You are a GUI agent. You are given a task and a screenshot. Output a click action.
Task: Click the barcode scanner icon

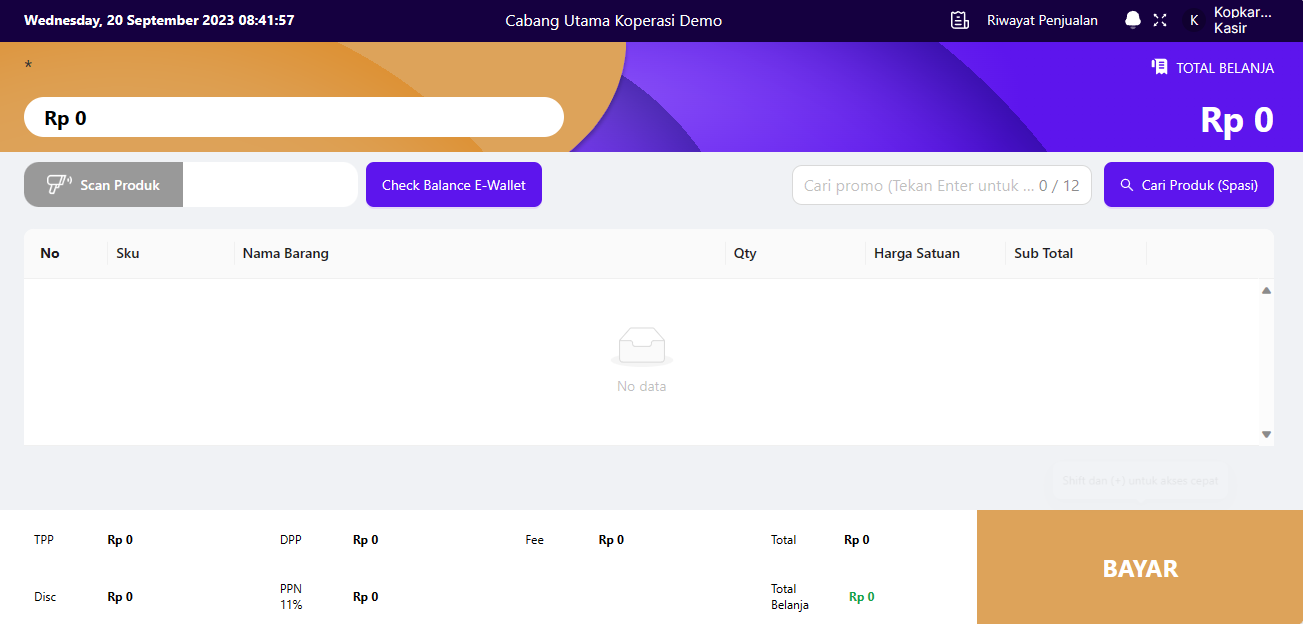pos(59,185)
